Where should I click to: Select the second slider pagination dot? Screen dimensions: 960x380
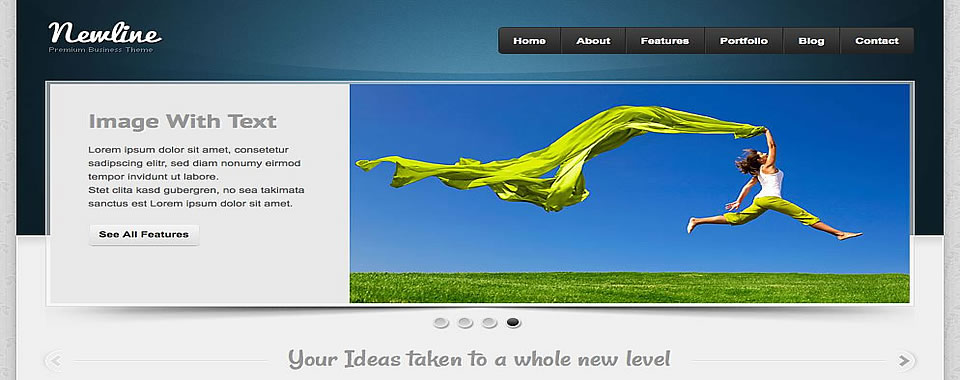click(x=465, y=322)
